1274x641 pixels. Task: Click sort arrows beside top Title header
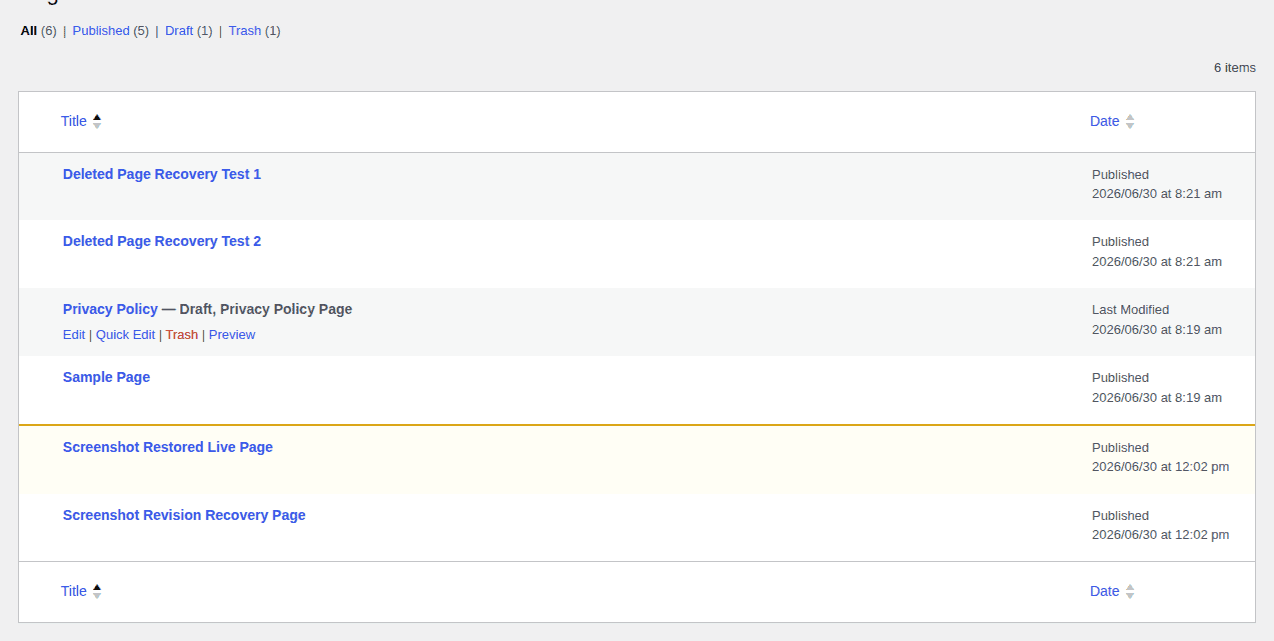point(97,121)
